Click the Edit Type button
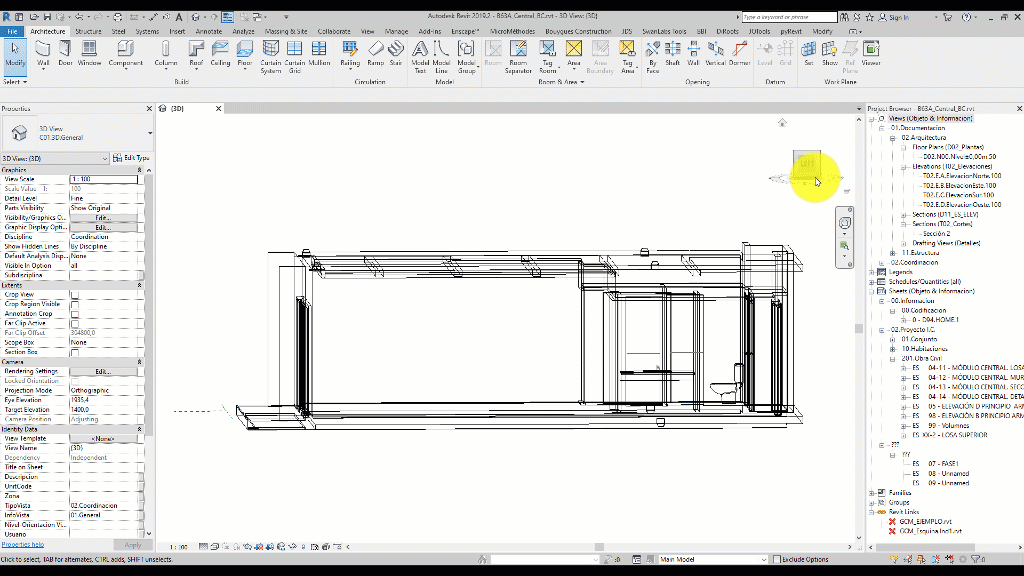Image resolution: width=1024 pixels, height=576 pixels. (131, 158)
